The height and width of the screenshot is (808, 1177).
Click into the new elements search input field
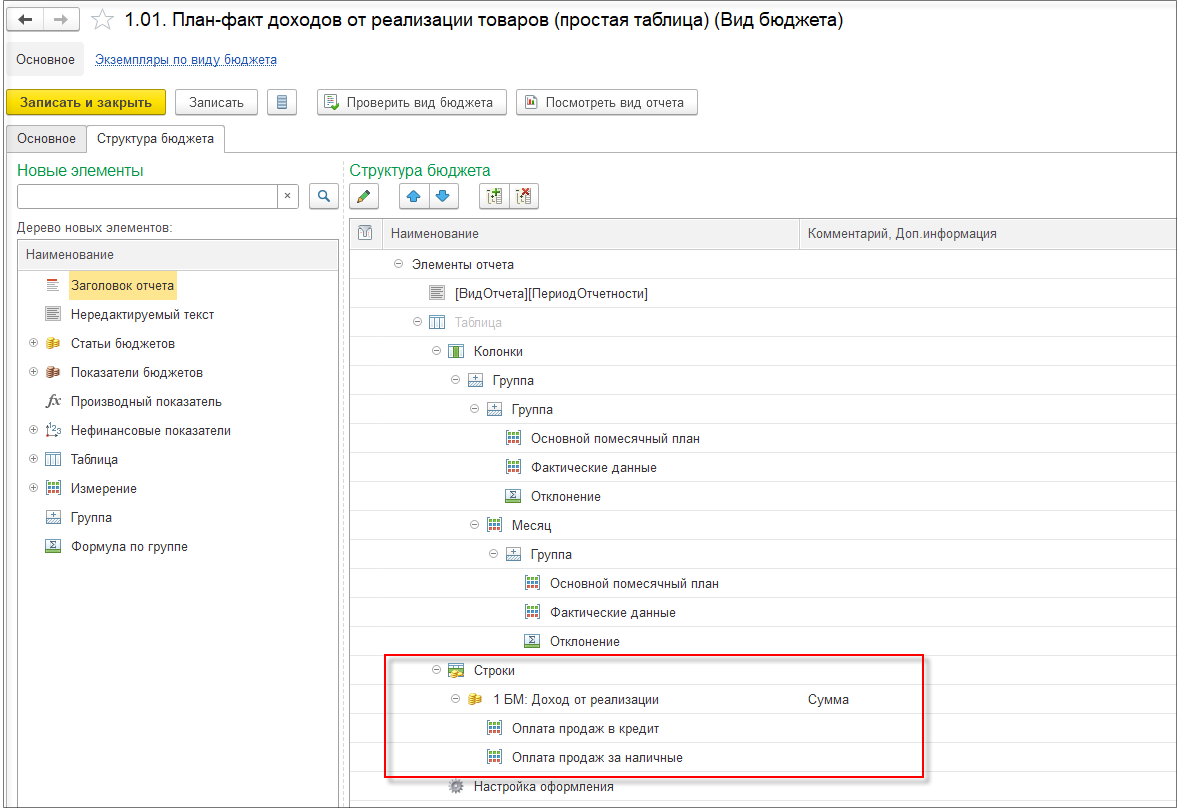147,196
